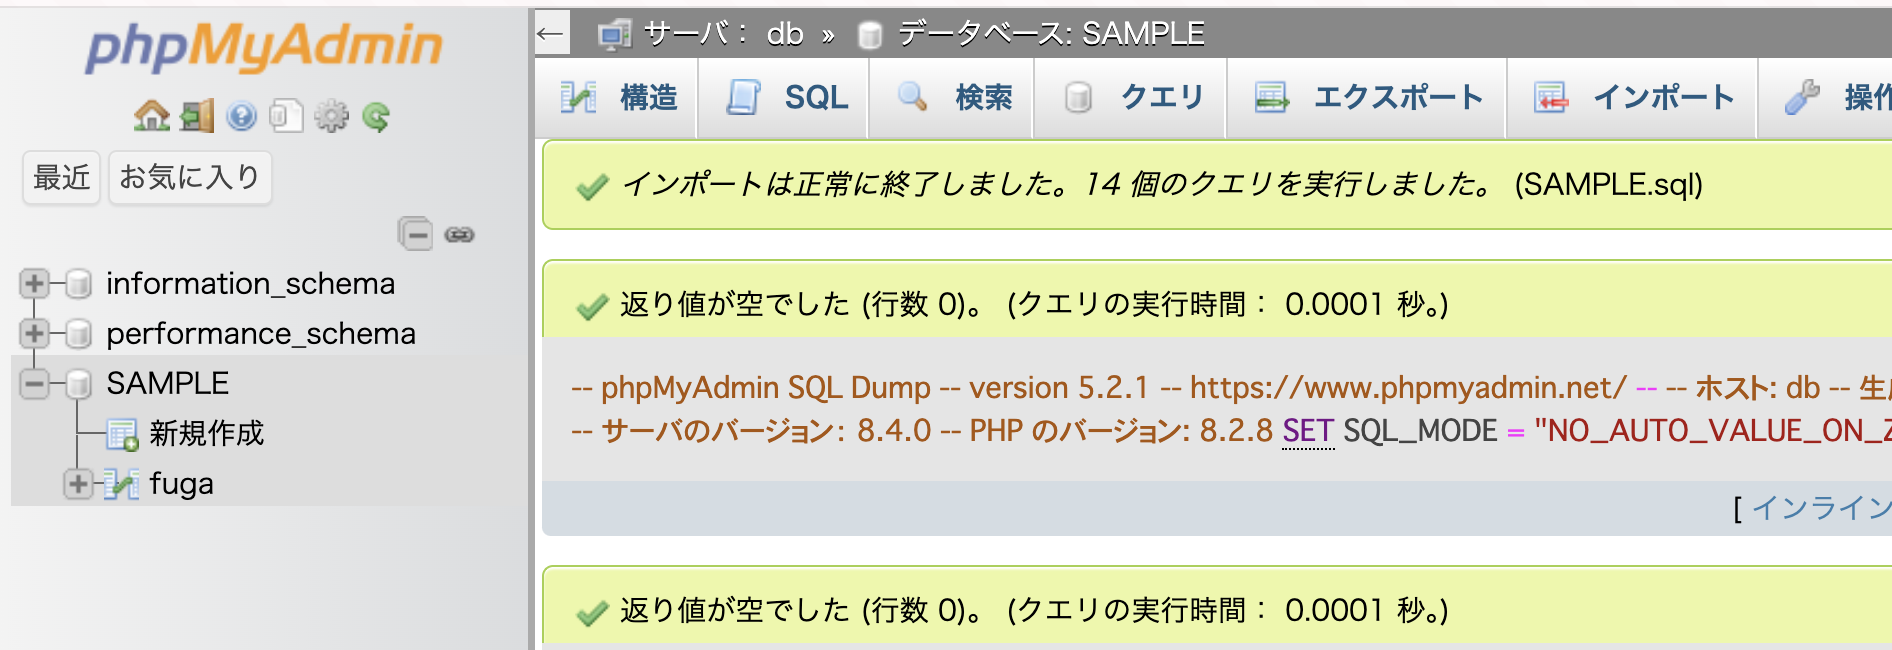This screenshot has height=650, width=1892.
Task: Reload navigation panel with green refresh icon
Action: 376,117
